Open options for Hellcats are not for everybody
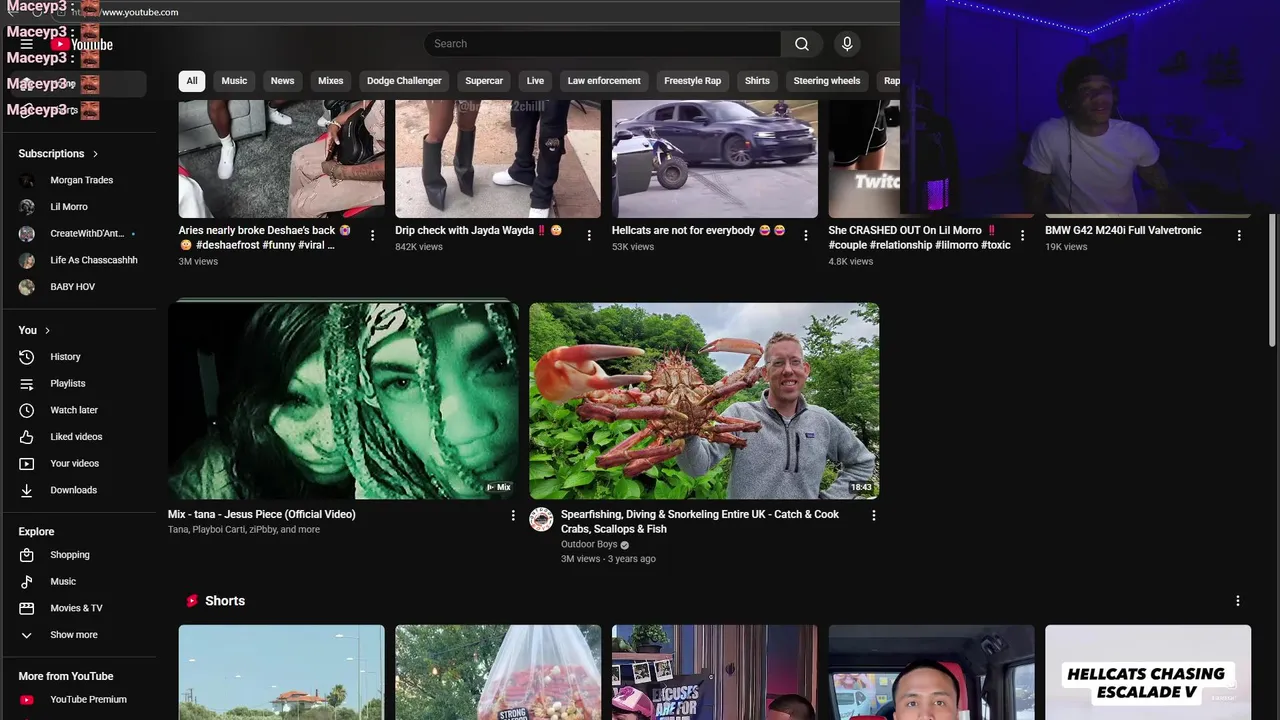The image size is (1280, 720). tap(805, 236)
